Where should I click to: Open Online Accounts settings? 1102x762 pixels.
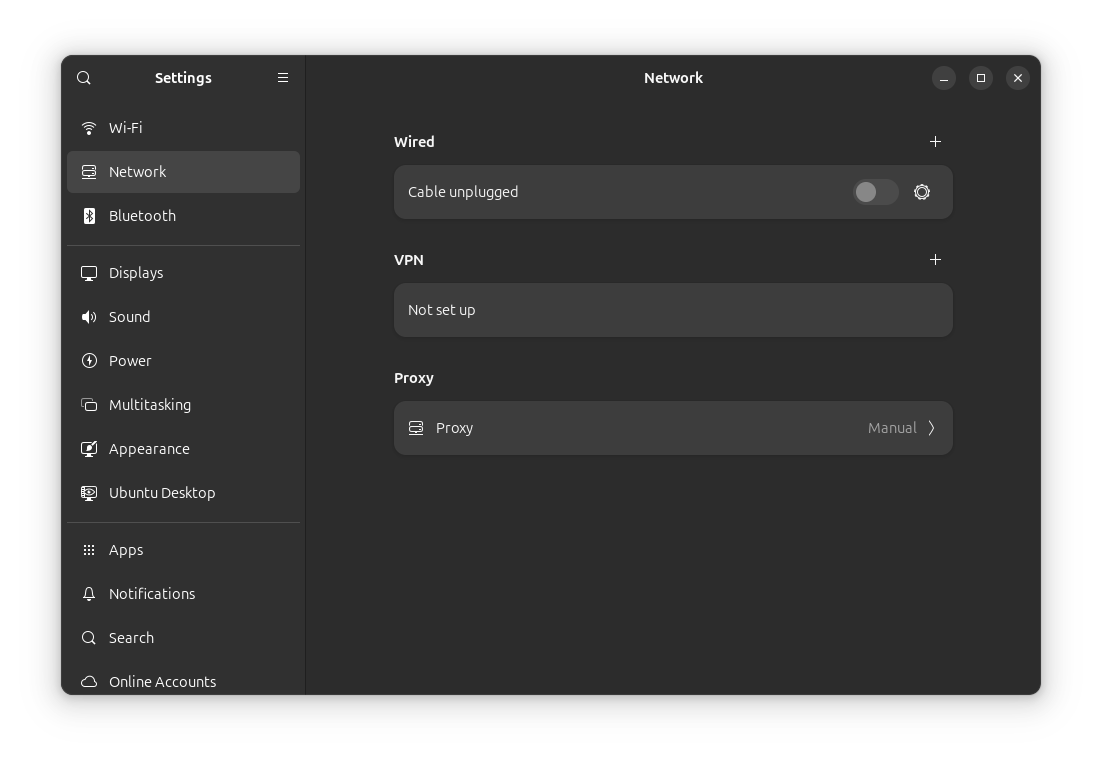click(162, 681)
